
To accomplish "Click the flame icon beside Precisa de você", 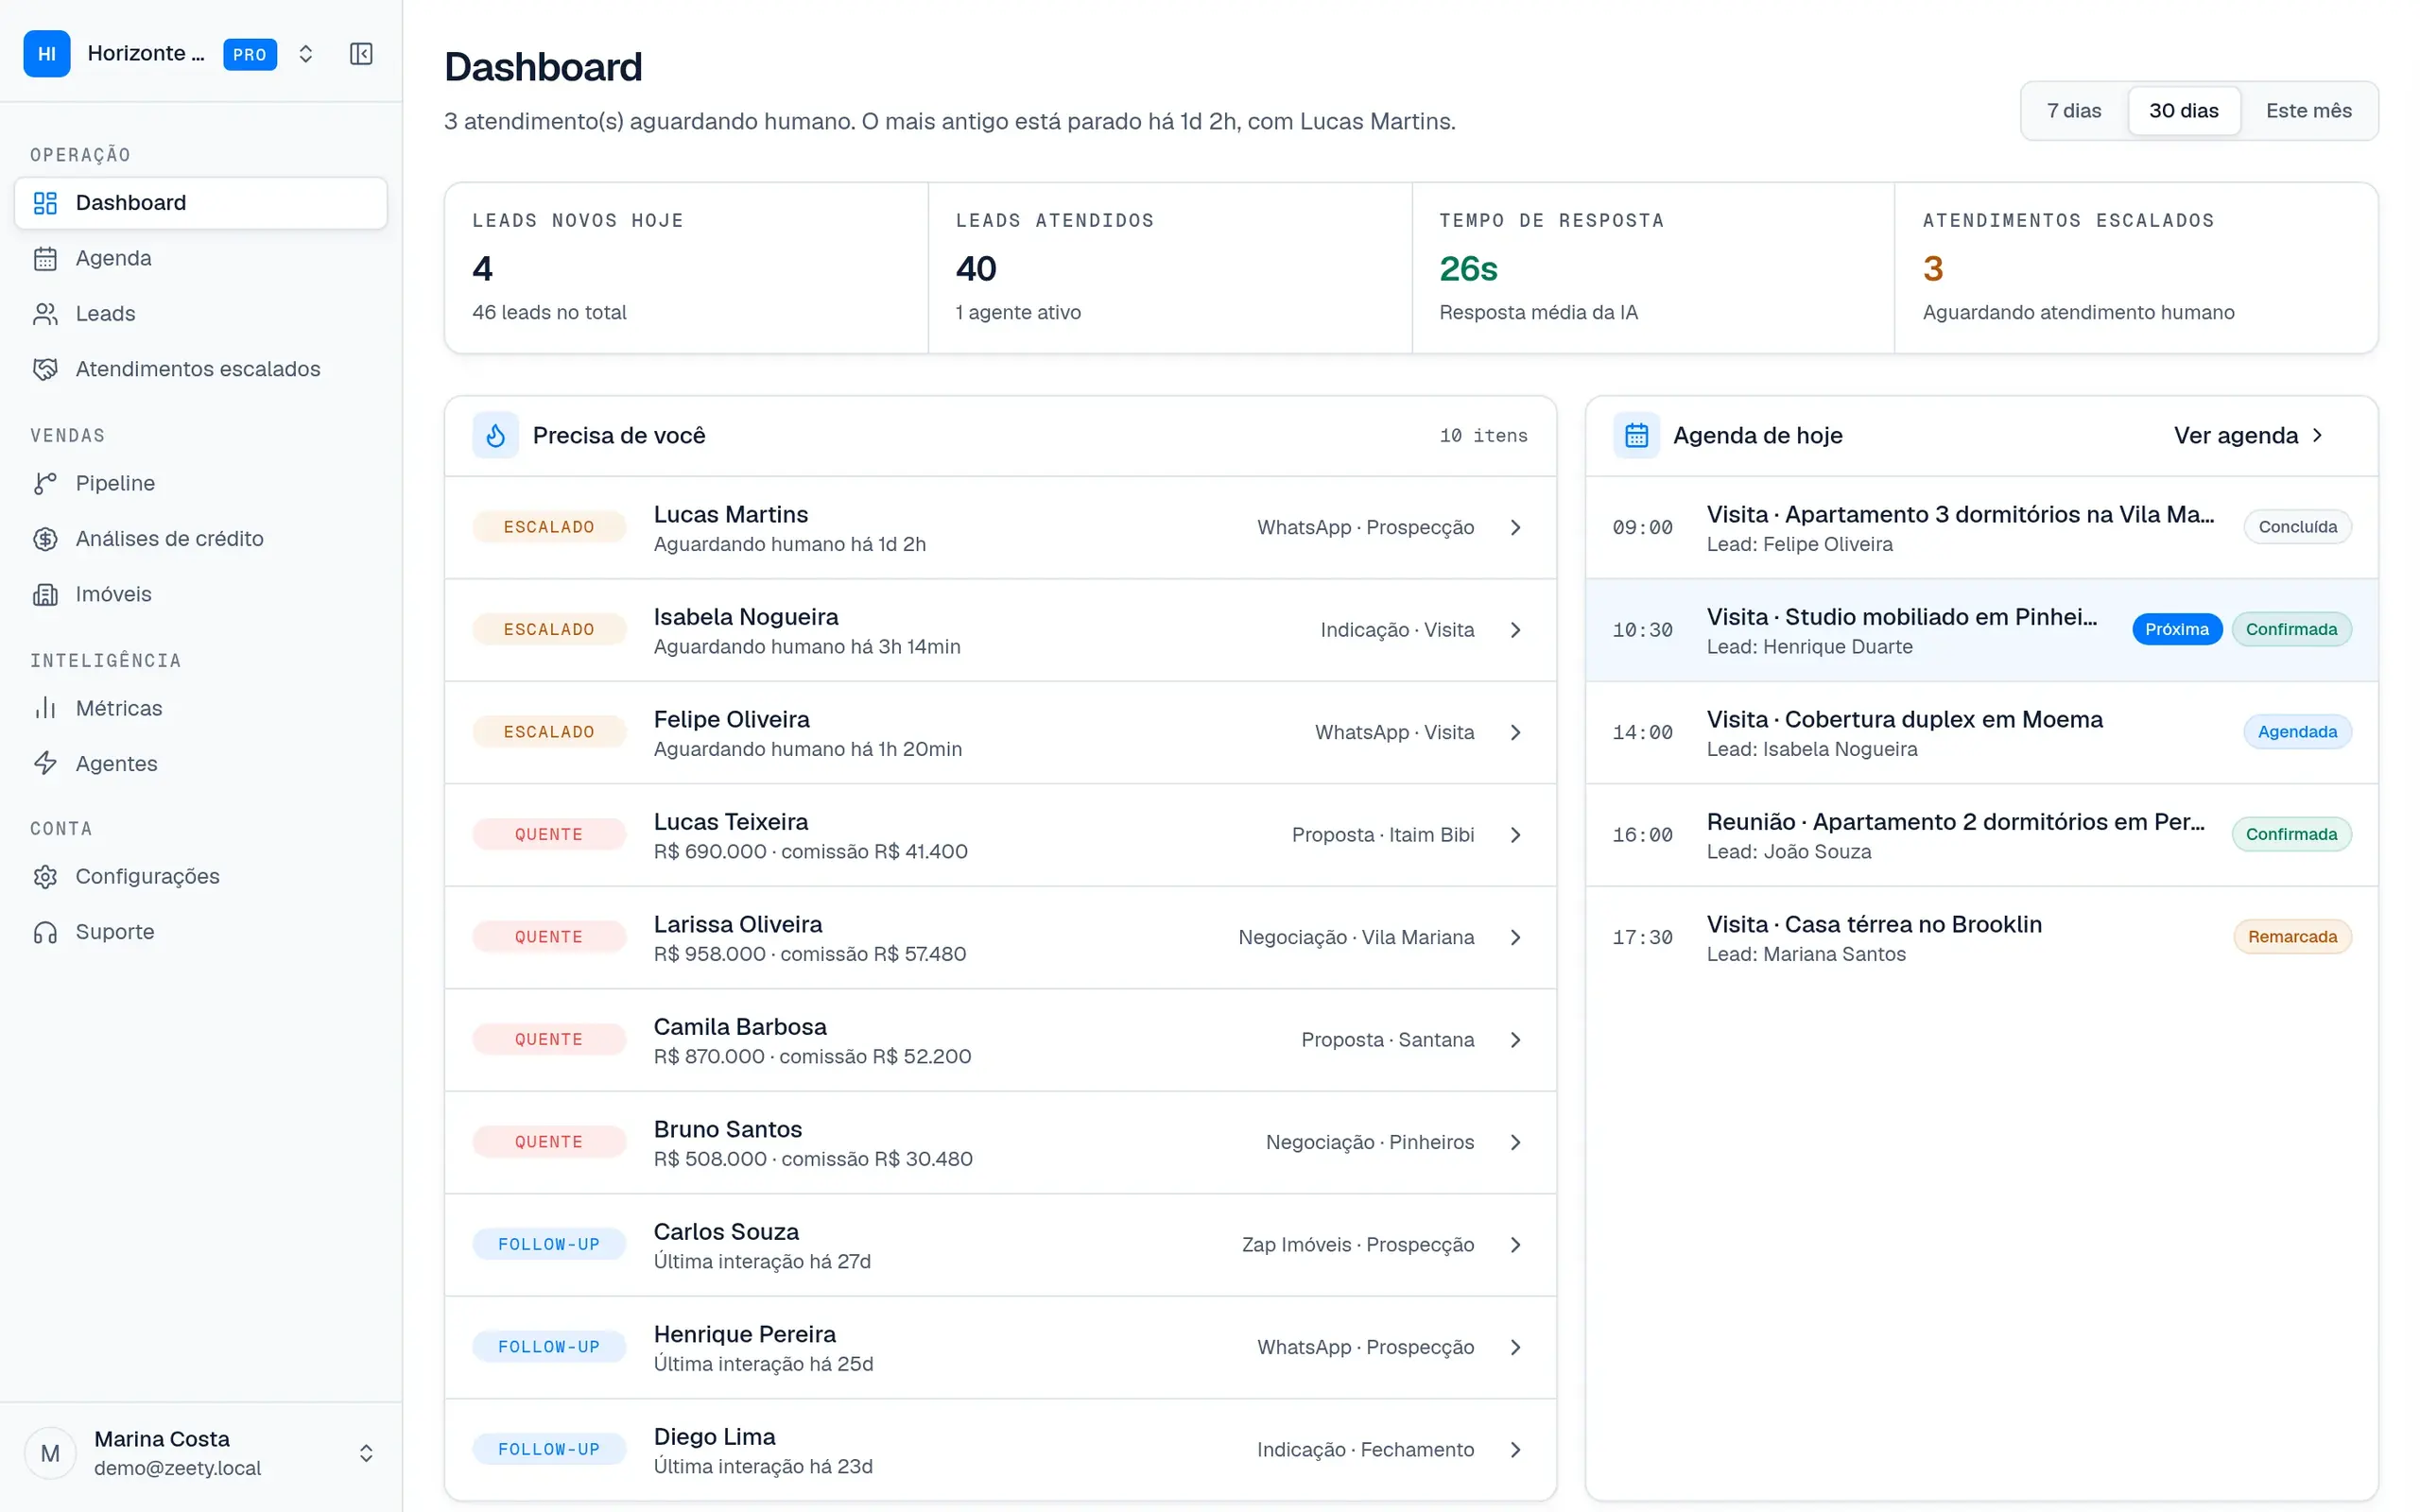I will [495, 435].
